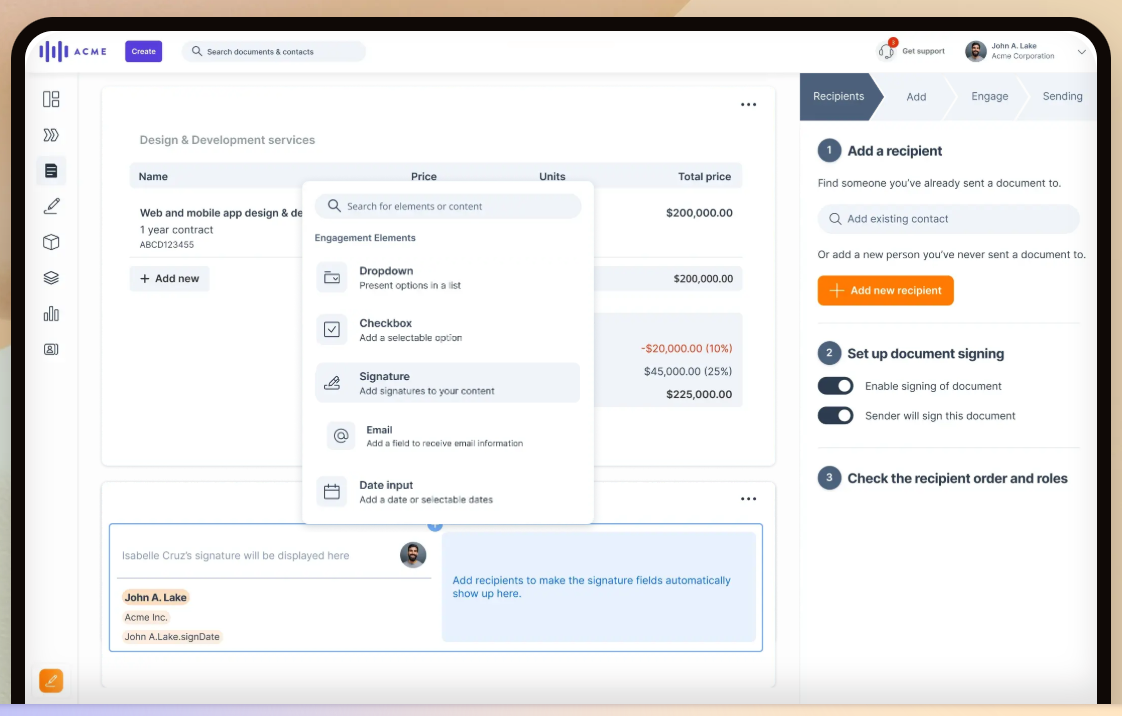This screenshot has height=716, width=1122.
Task: Choose Signature from Engagement Elements
Action: tap(447, 383)
